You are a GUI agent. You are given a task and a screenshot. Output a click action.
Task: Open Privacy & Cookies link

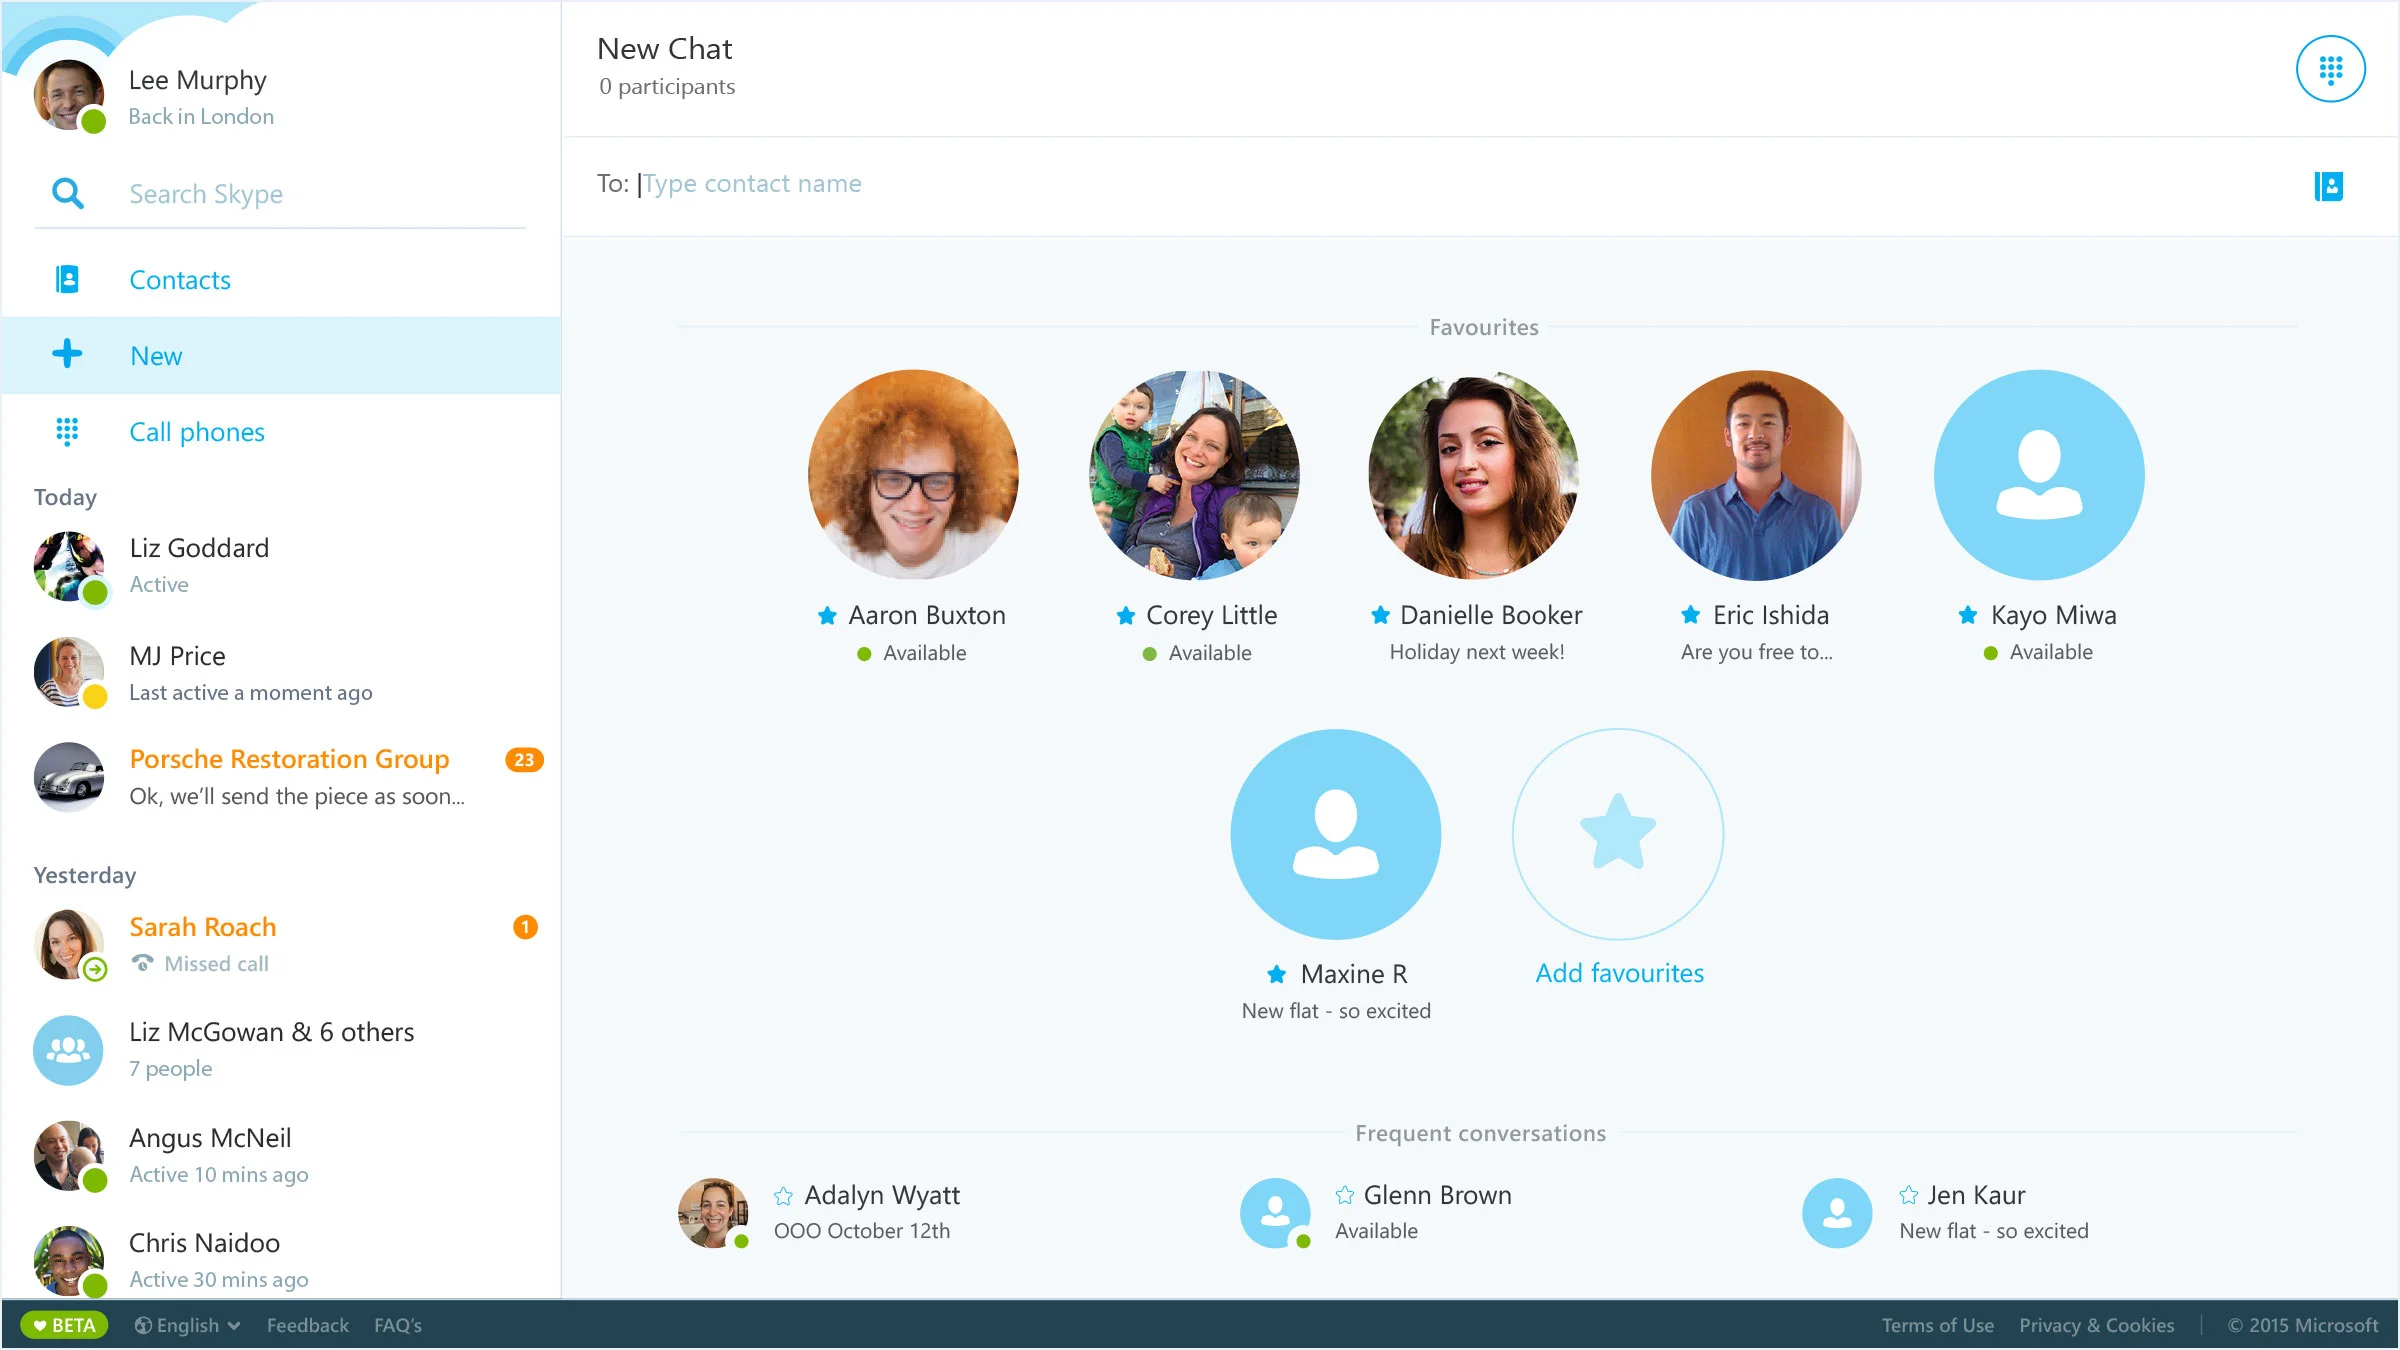pos(2096,1325)
